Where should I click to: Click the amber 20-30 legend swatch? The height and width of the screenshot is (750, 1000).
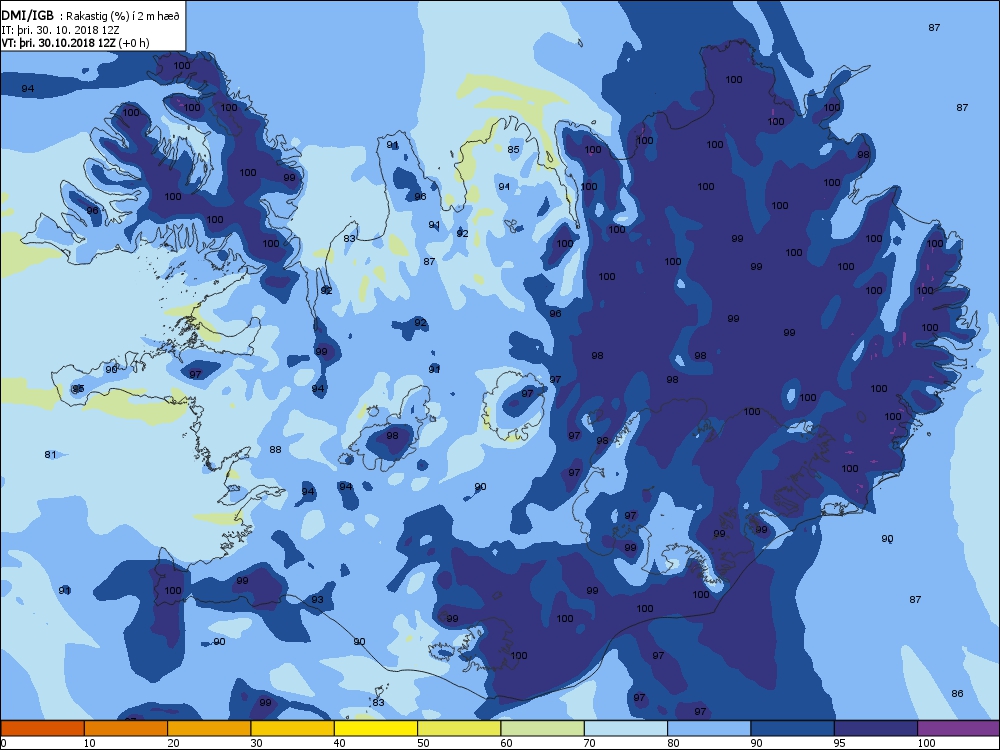tap(209, 728)
